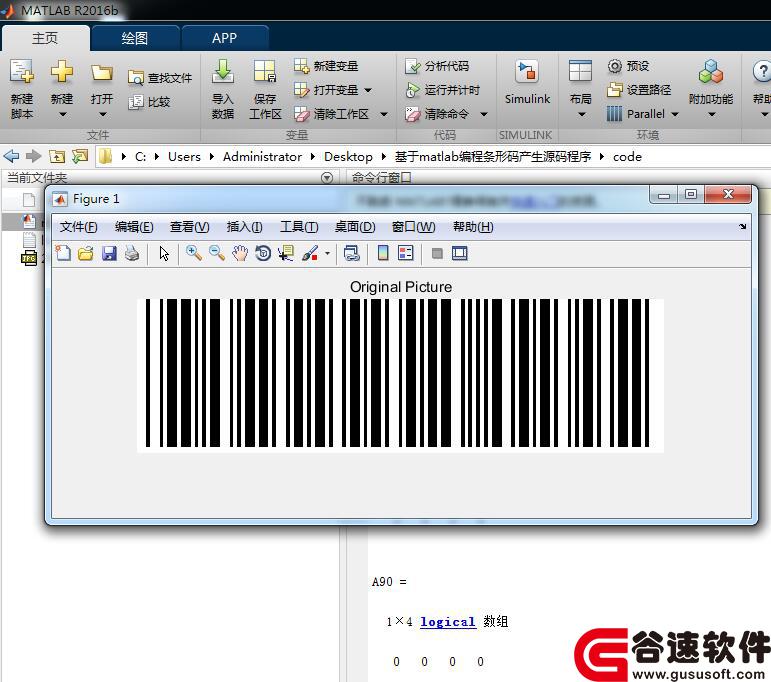Expand the Open (打开) dropdown arrow
Viewport: 771px width, 682px height.
[102, 115]
